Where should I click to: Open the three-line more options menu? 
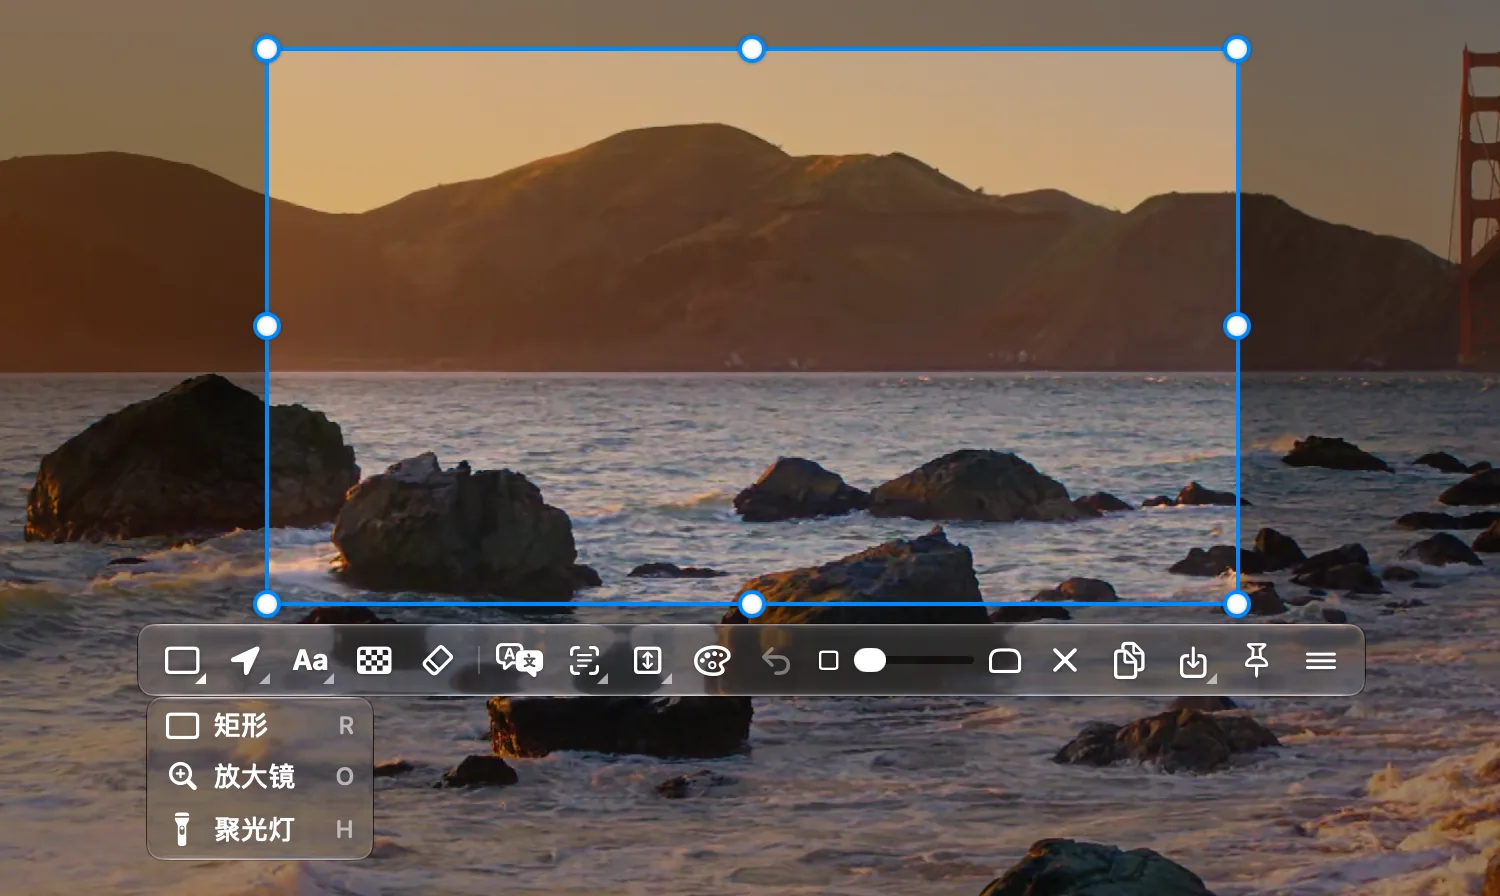(x=1321, y=661)
